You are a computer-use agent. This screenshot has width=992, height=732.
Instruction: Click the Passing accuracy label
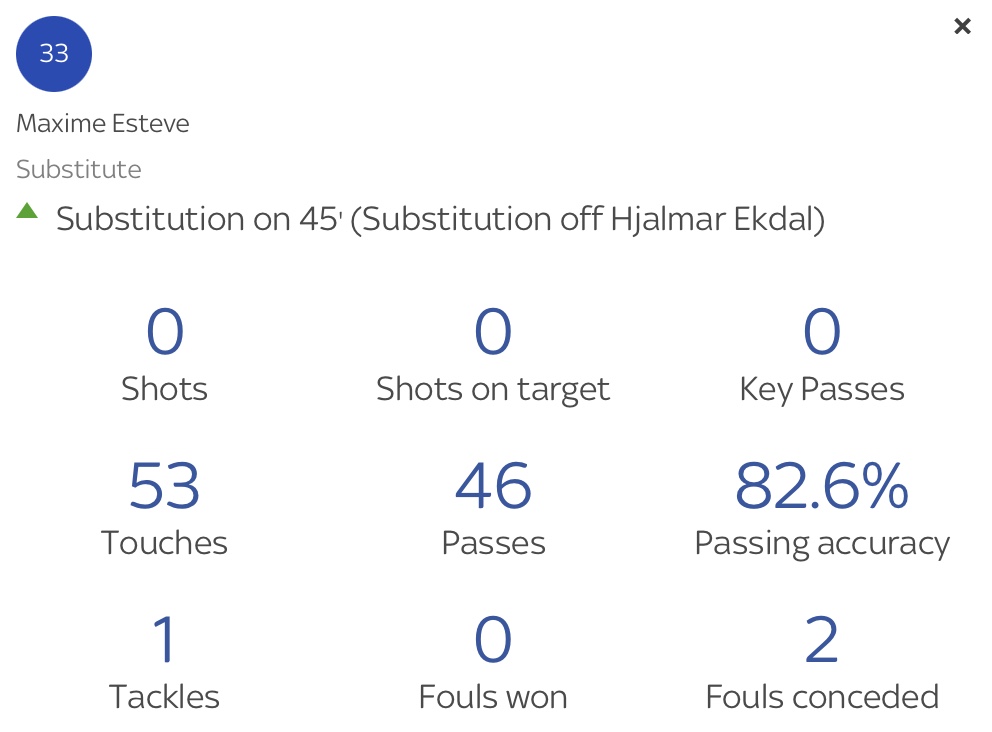tap(822, 543)
